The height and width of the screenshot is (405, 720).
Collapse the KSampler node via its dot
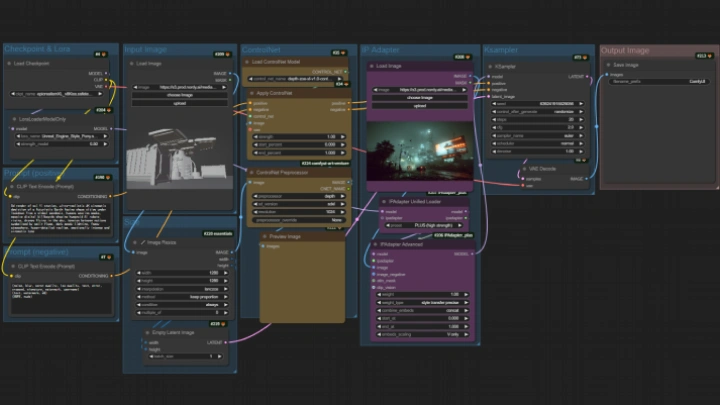[x=487, y=64]
